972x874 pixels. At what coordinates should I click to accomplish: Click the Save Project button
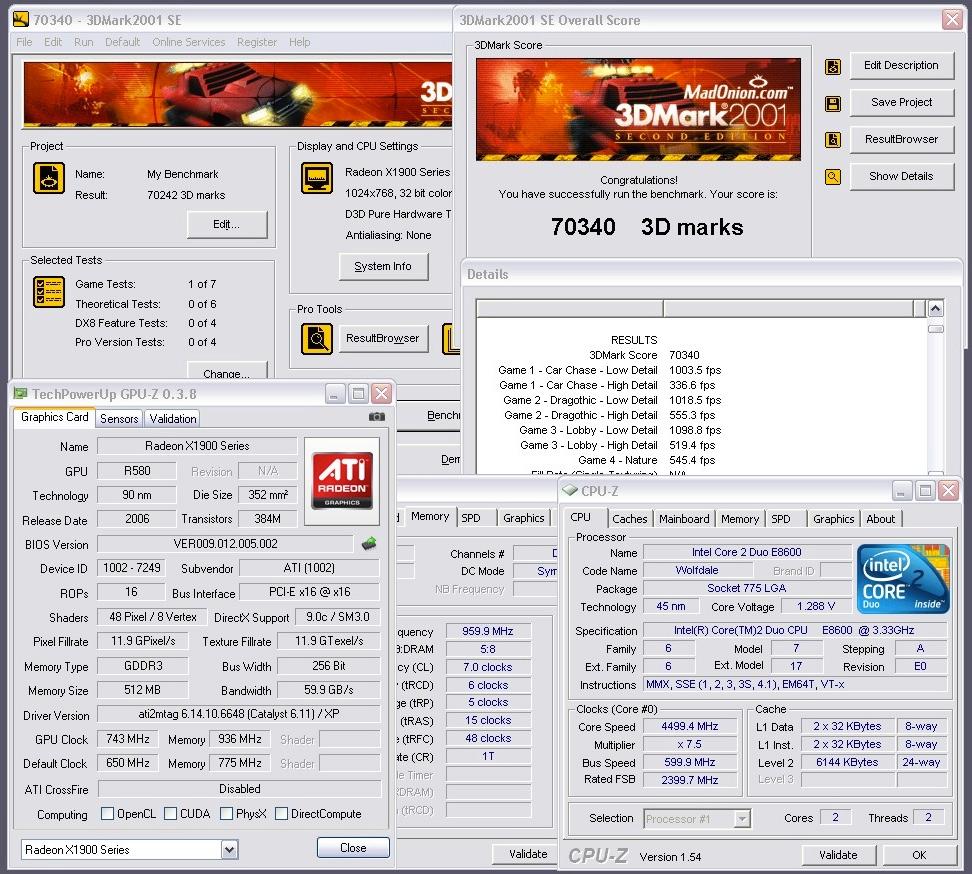point(901,102)
